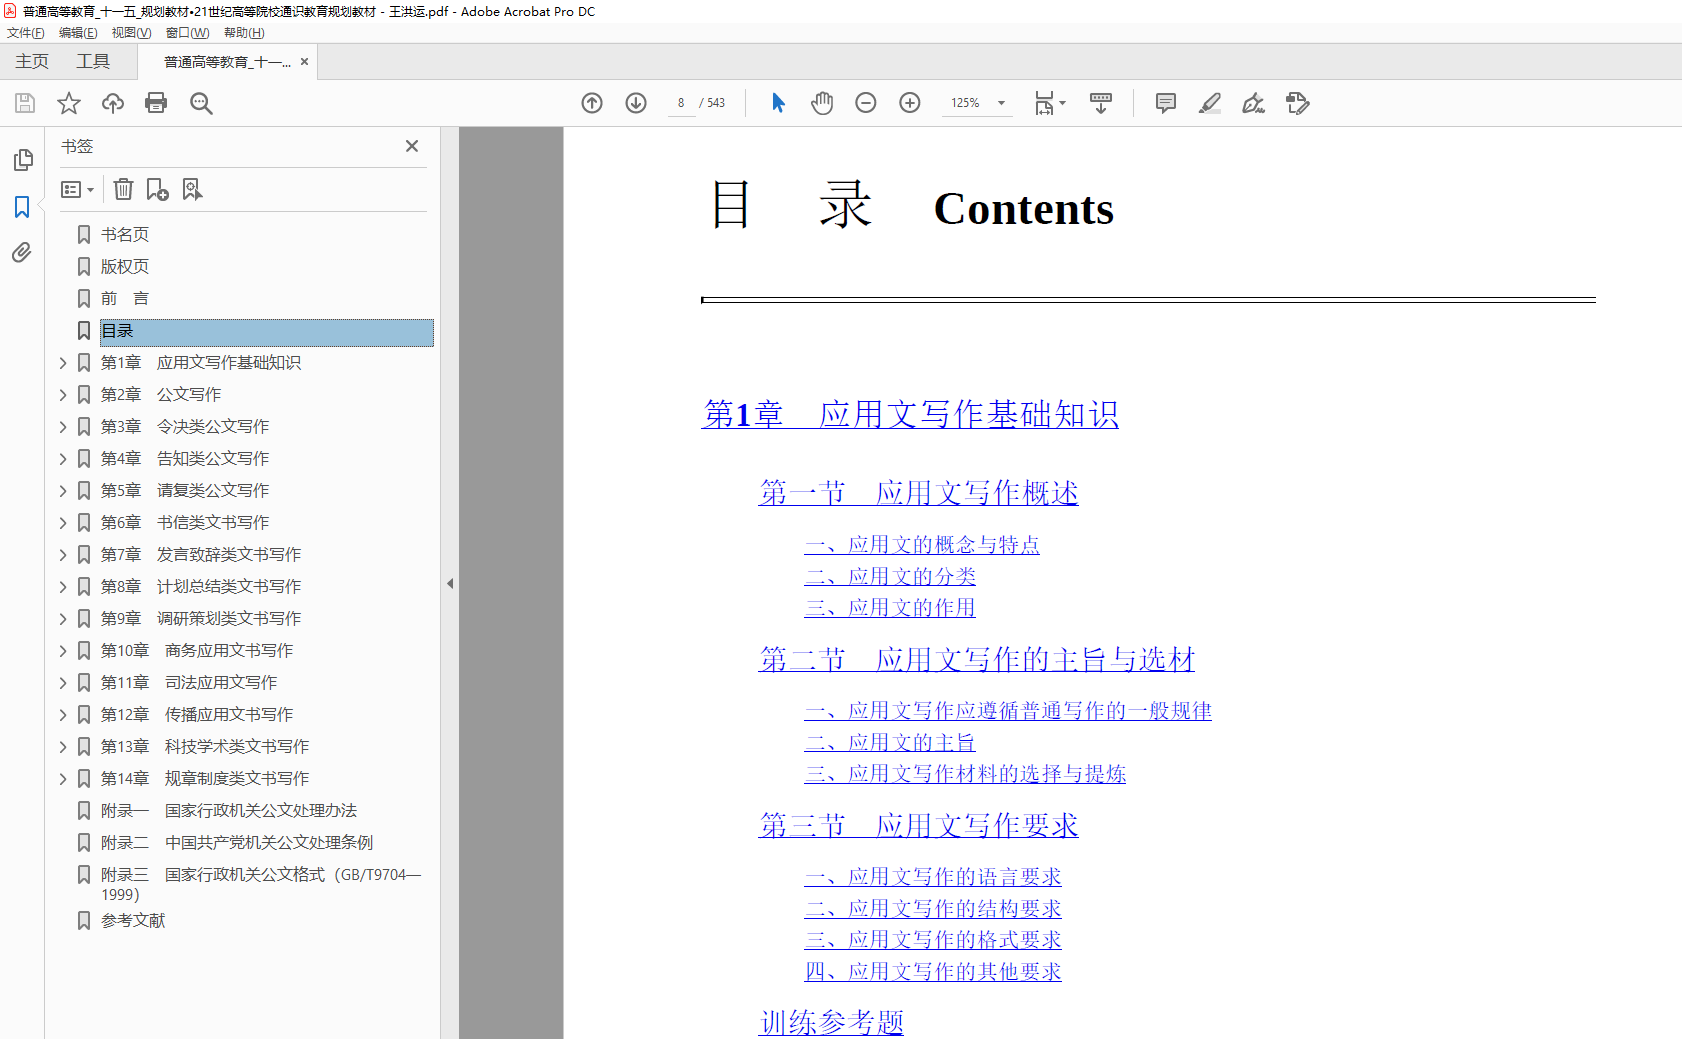Create a new bookmark
Screen dimensions: 1682x1039
[x=157, y=189]
